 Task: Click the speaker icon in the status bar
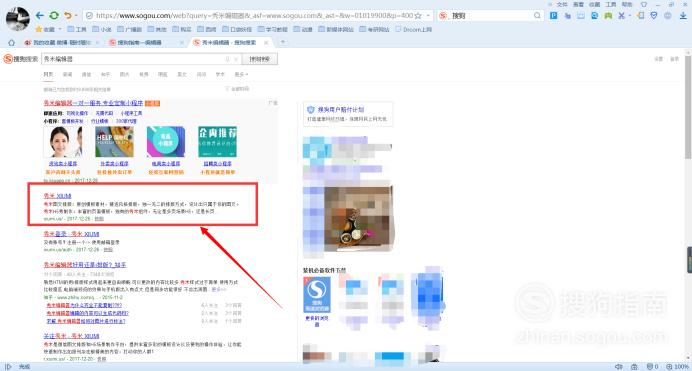coord(619,367)
